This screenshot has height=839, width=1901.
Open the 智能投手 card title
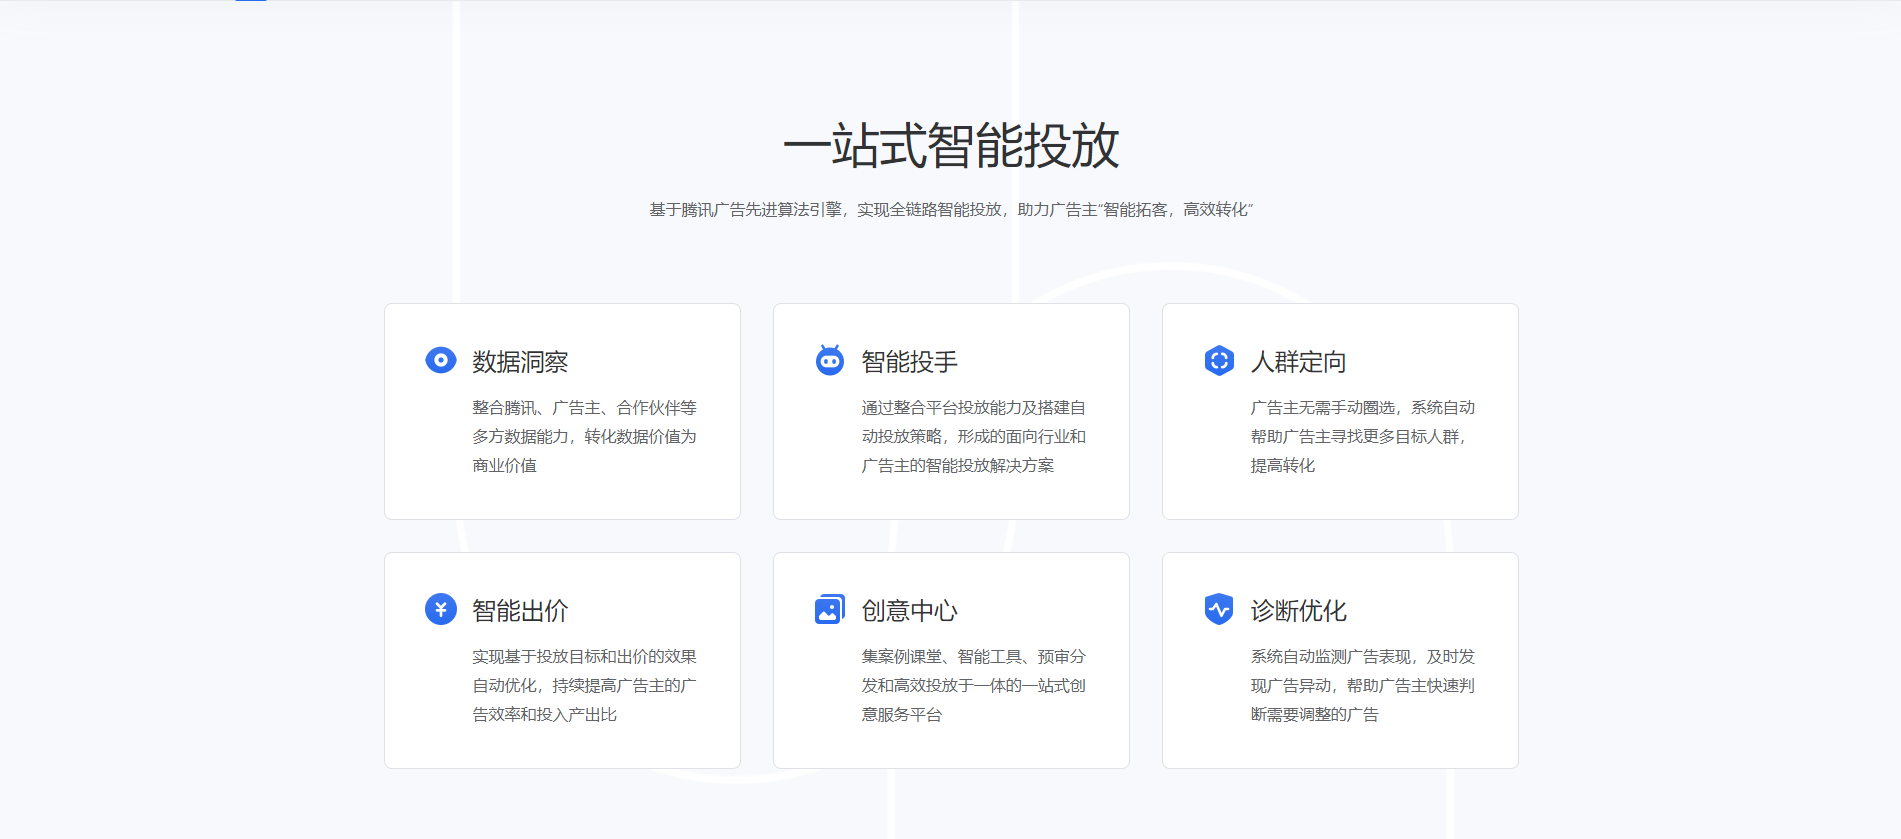tap(909, 362)
